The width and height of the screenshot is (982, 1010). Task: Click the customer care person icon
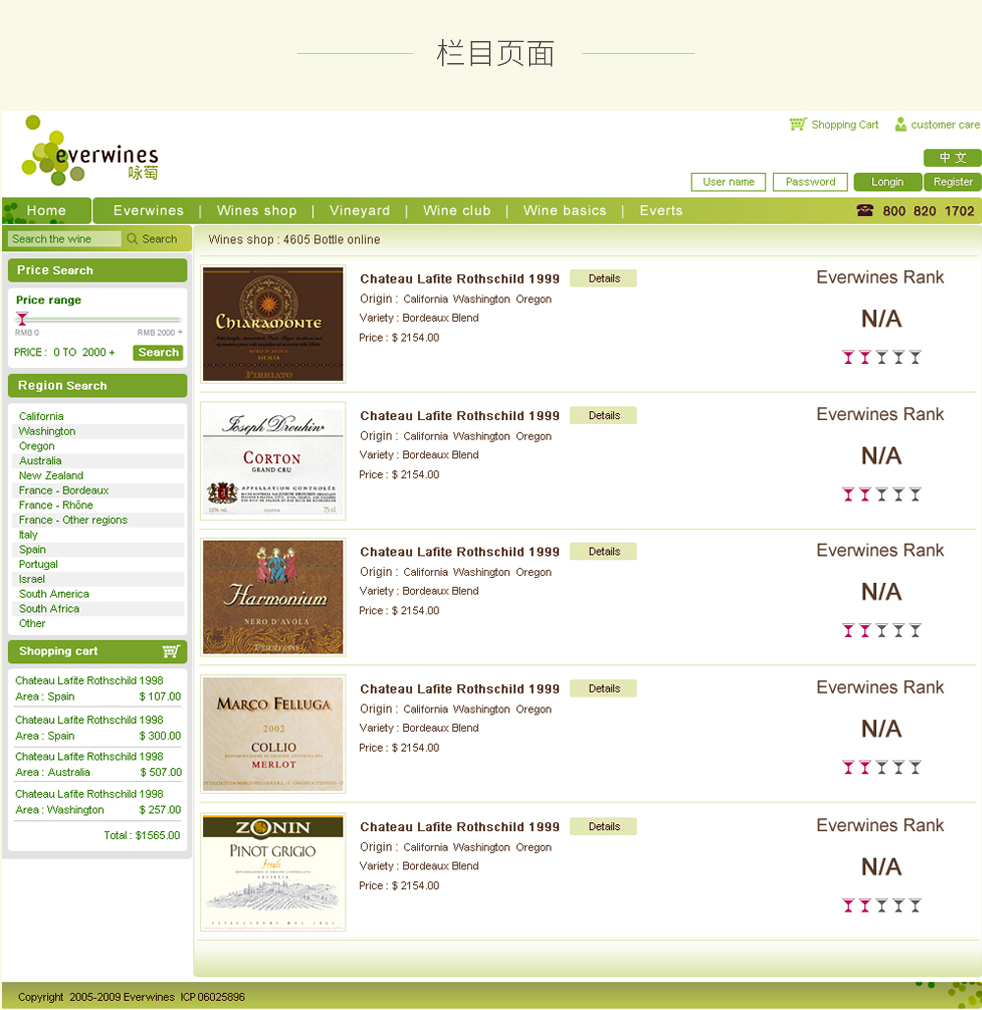click(900, 124)
